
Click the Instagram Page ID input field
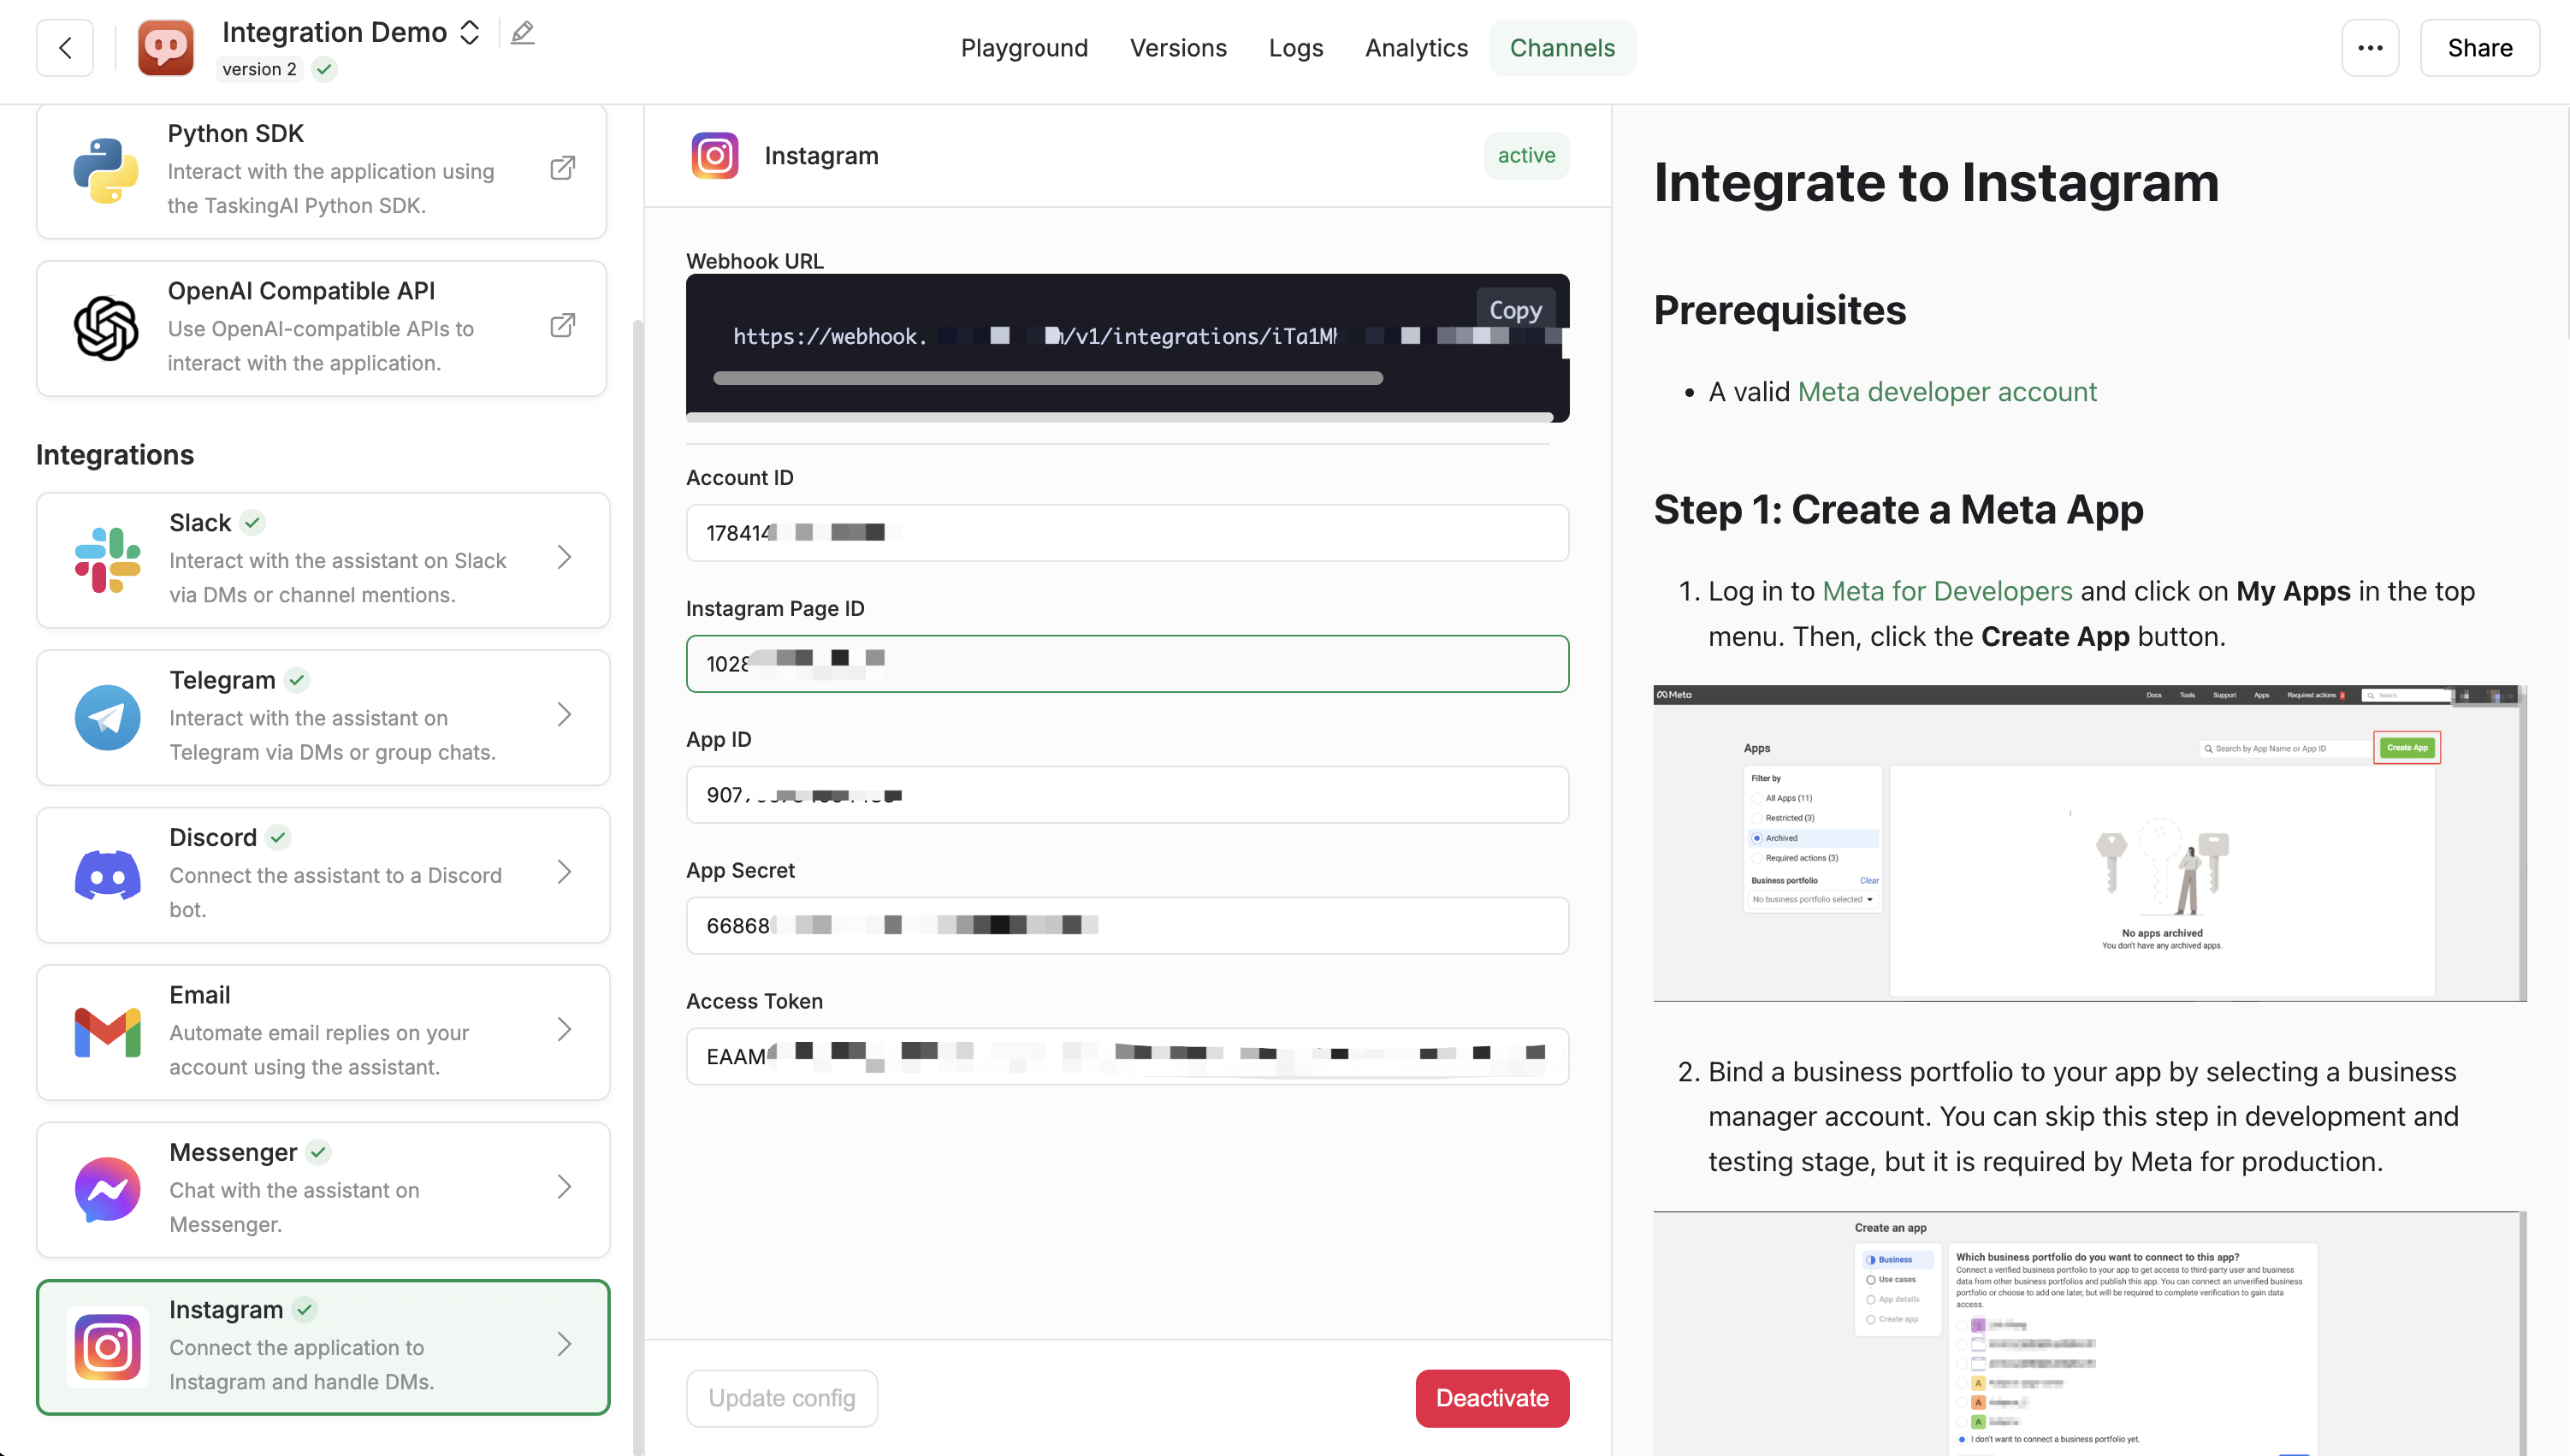[x=1128, y=664]
